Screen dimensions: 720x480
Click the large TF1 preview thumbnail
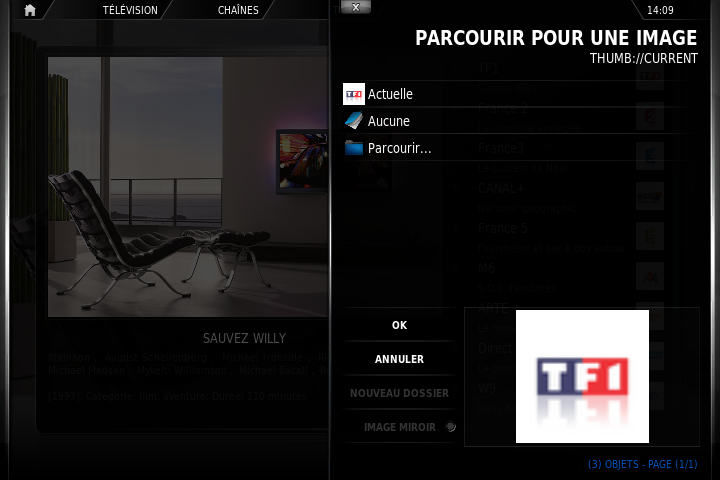coord(582,376)
